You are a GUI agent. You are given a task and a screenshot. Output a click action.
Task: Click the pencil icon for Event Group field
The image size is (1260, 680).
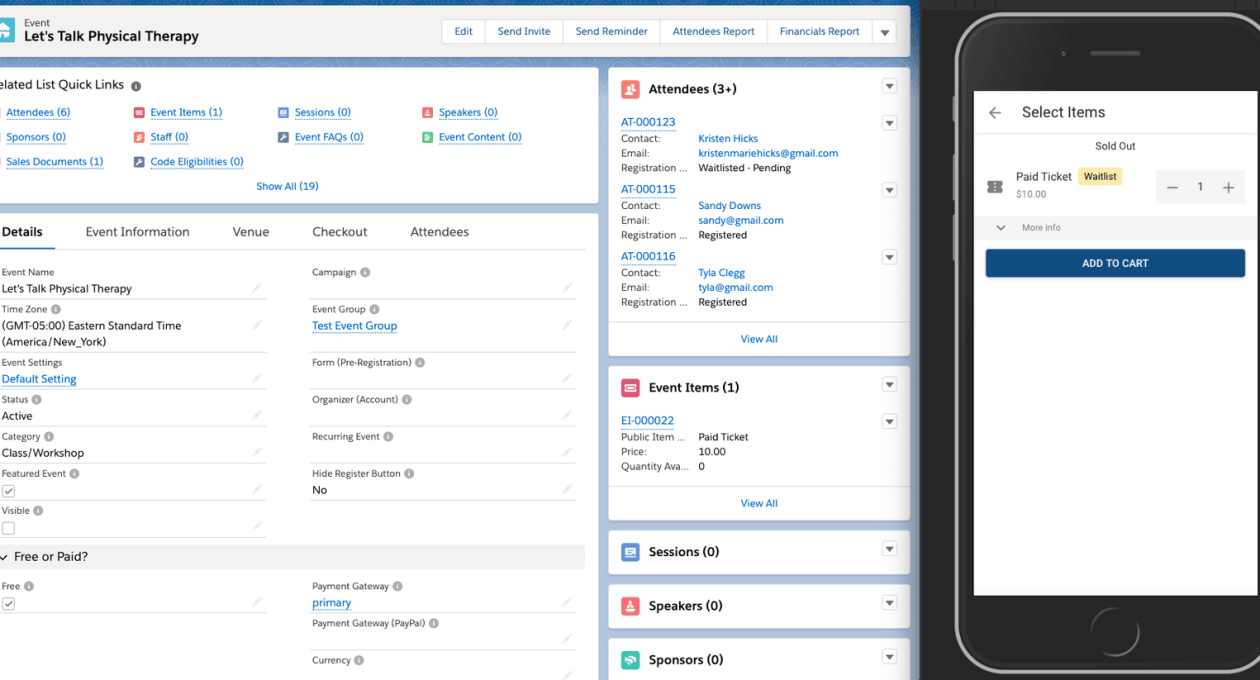tap(567, 325)
